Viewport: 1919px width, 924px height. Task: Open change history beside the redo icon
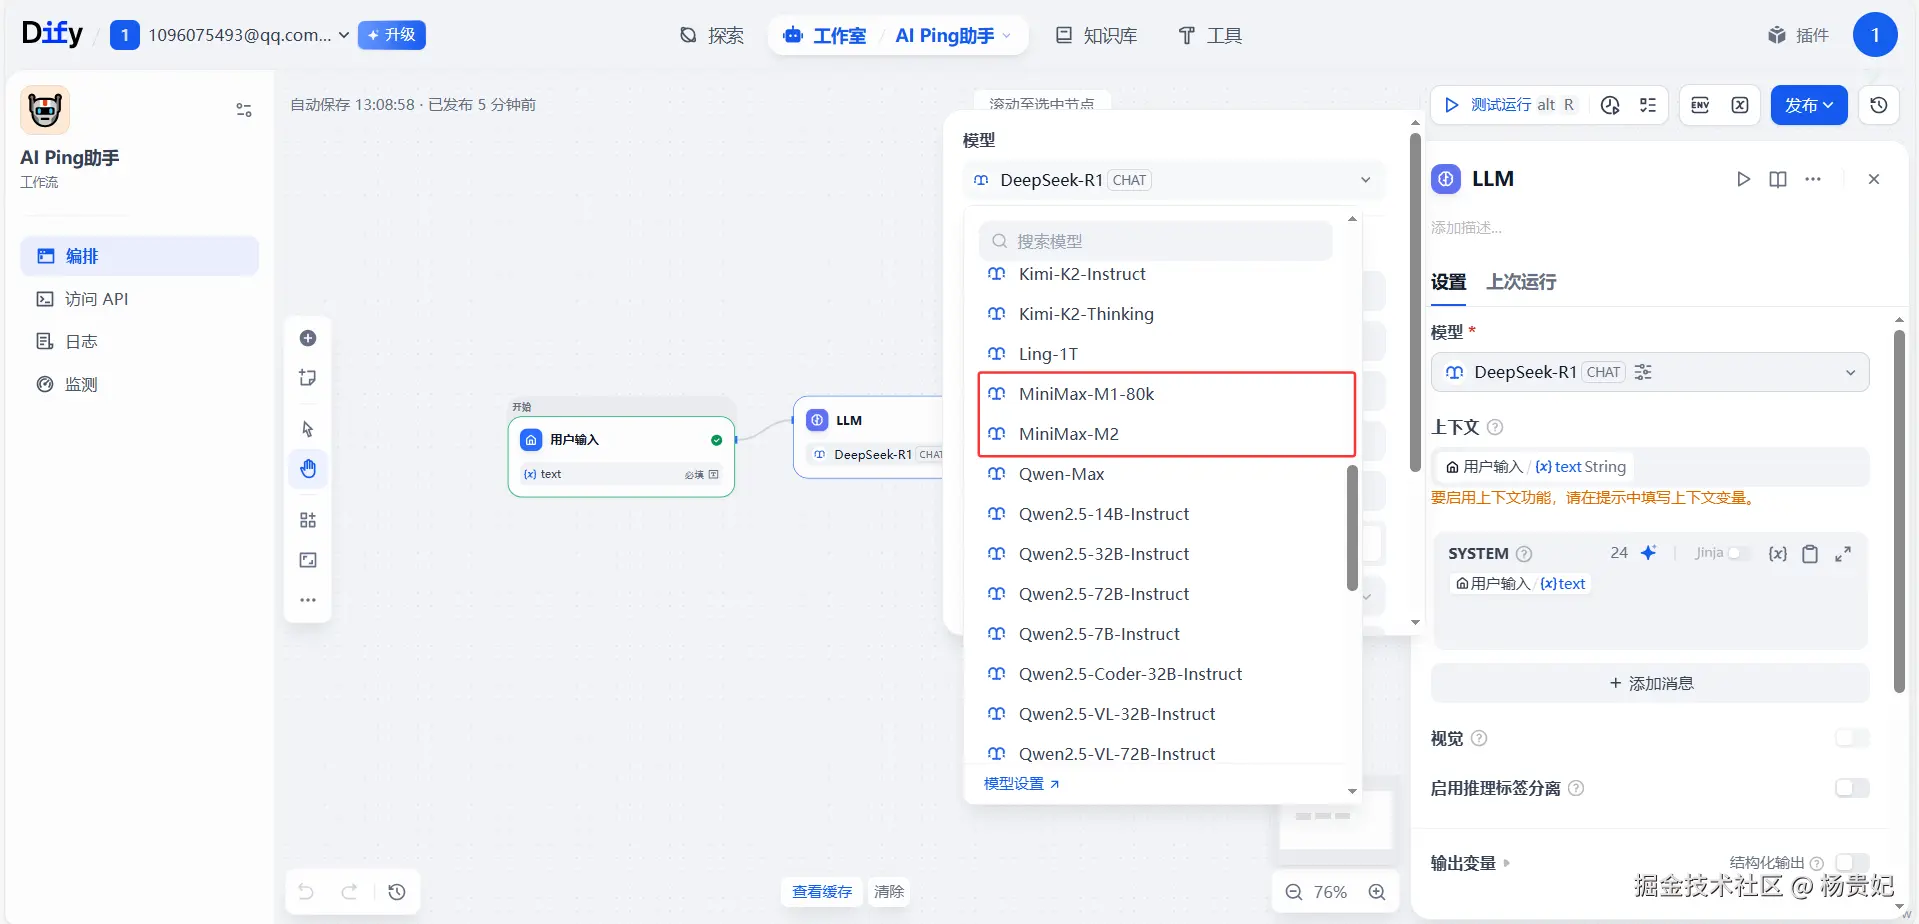(x=397, y=892)
